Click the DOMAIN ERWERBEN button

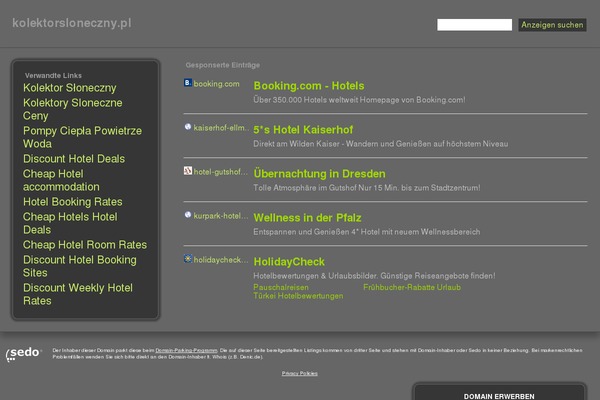(x=499, y=394)
